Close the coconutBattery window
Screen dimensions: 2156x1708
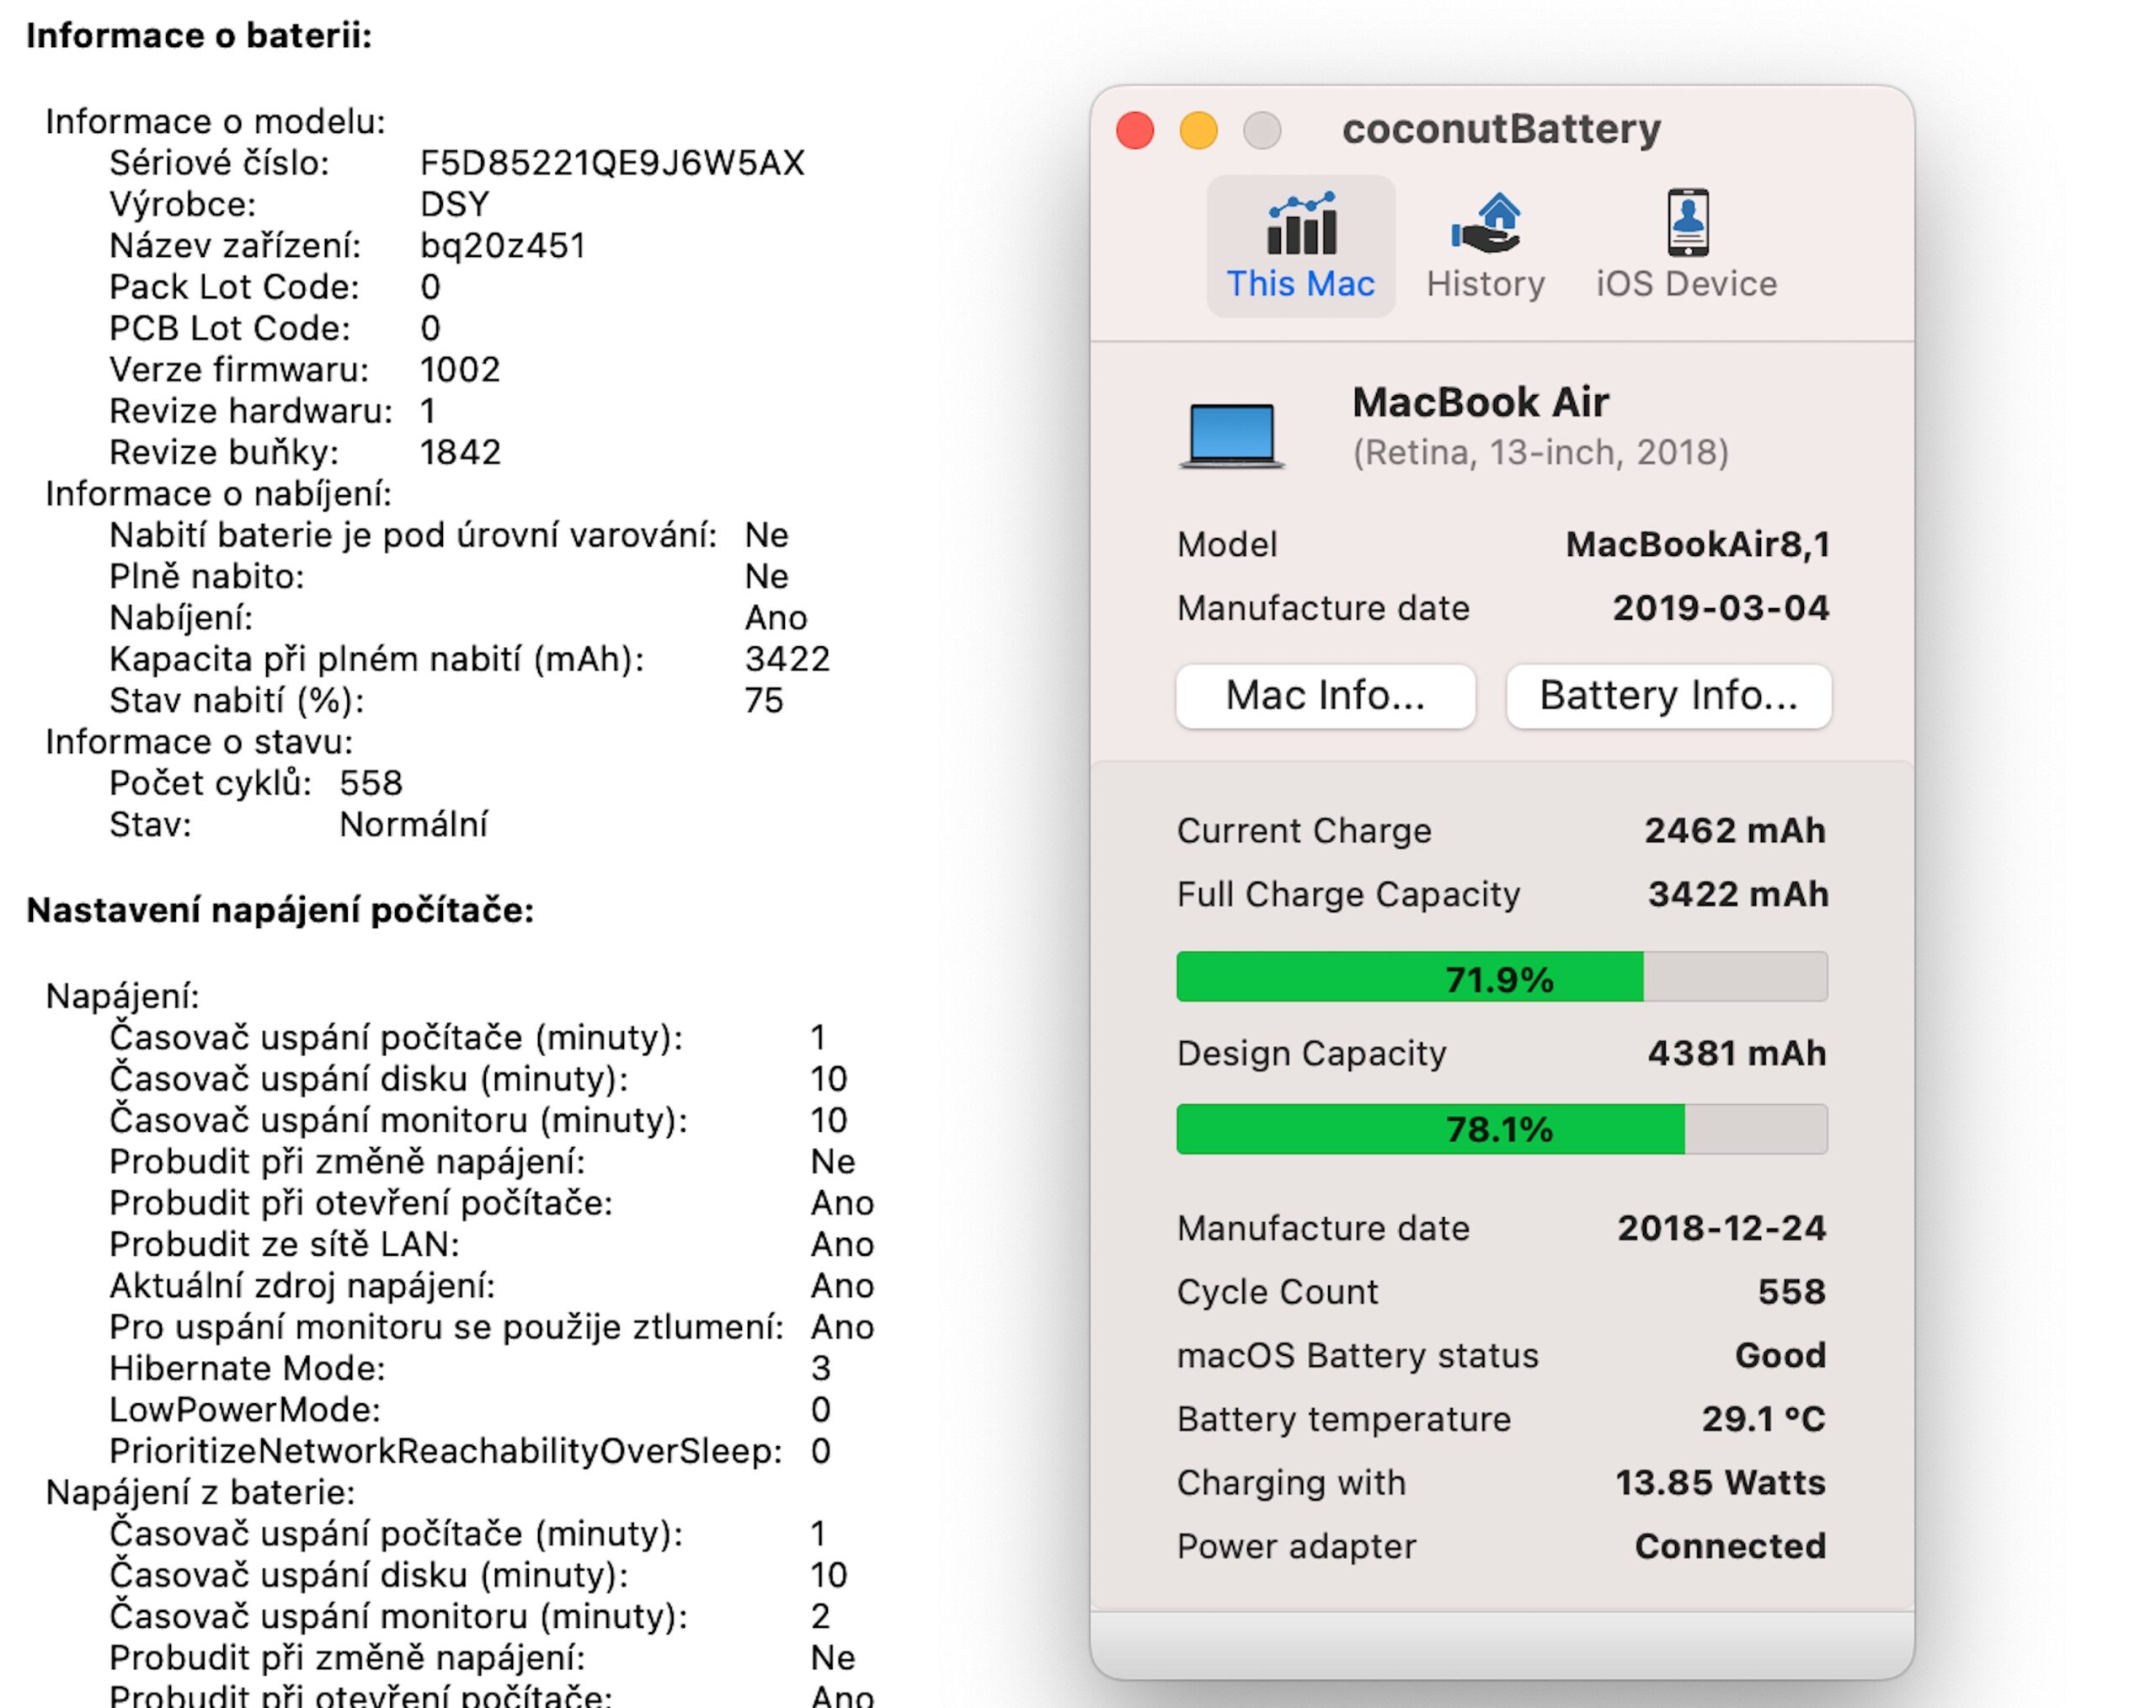(1135, 131)
